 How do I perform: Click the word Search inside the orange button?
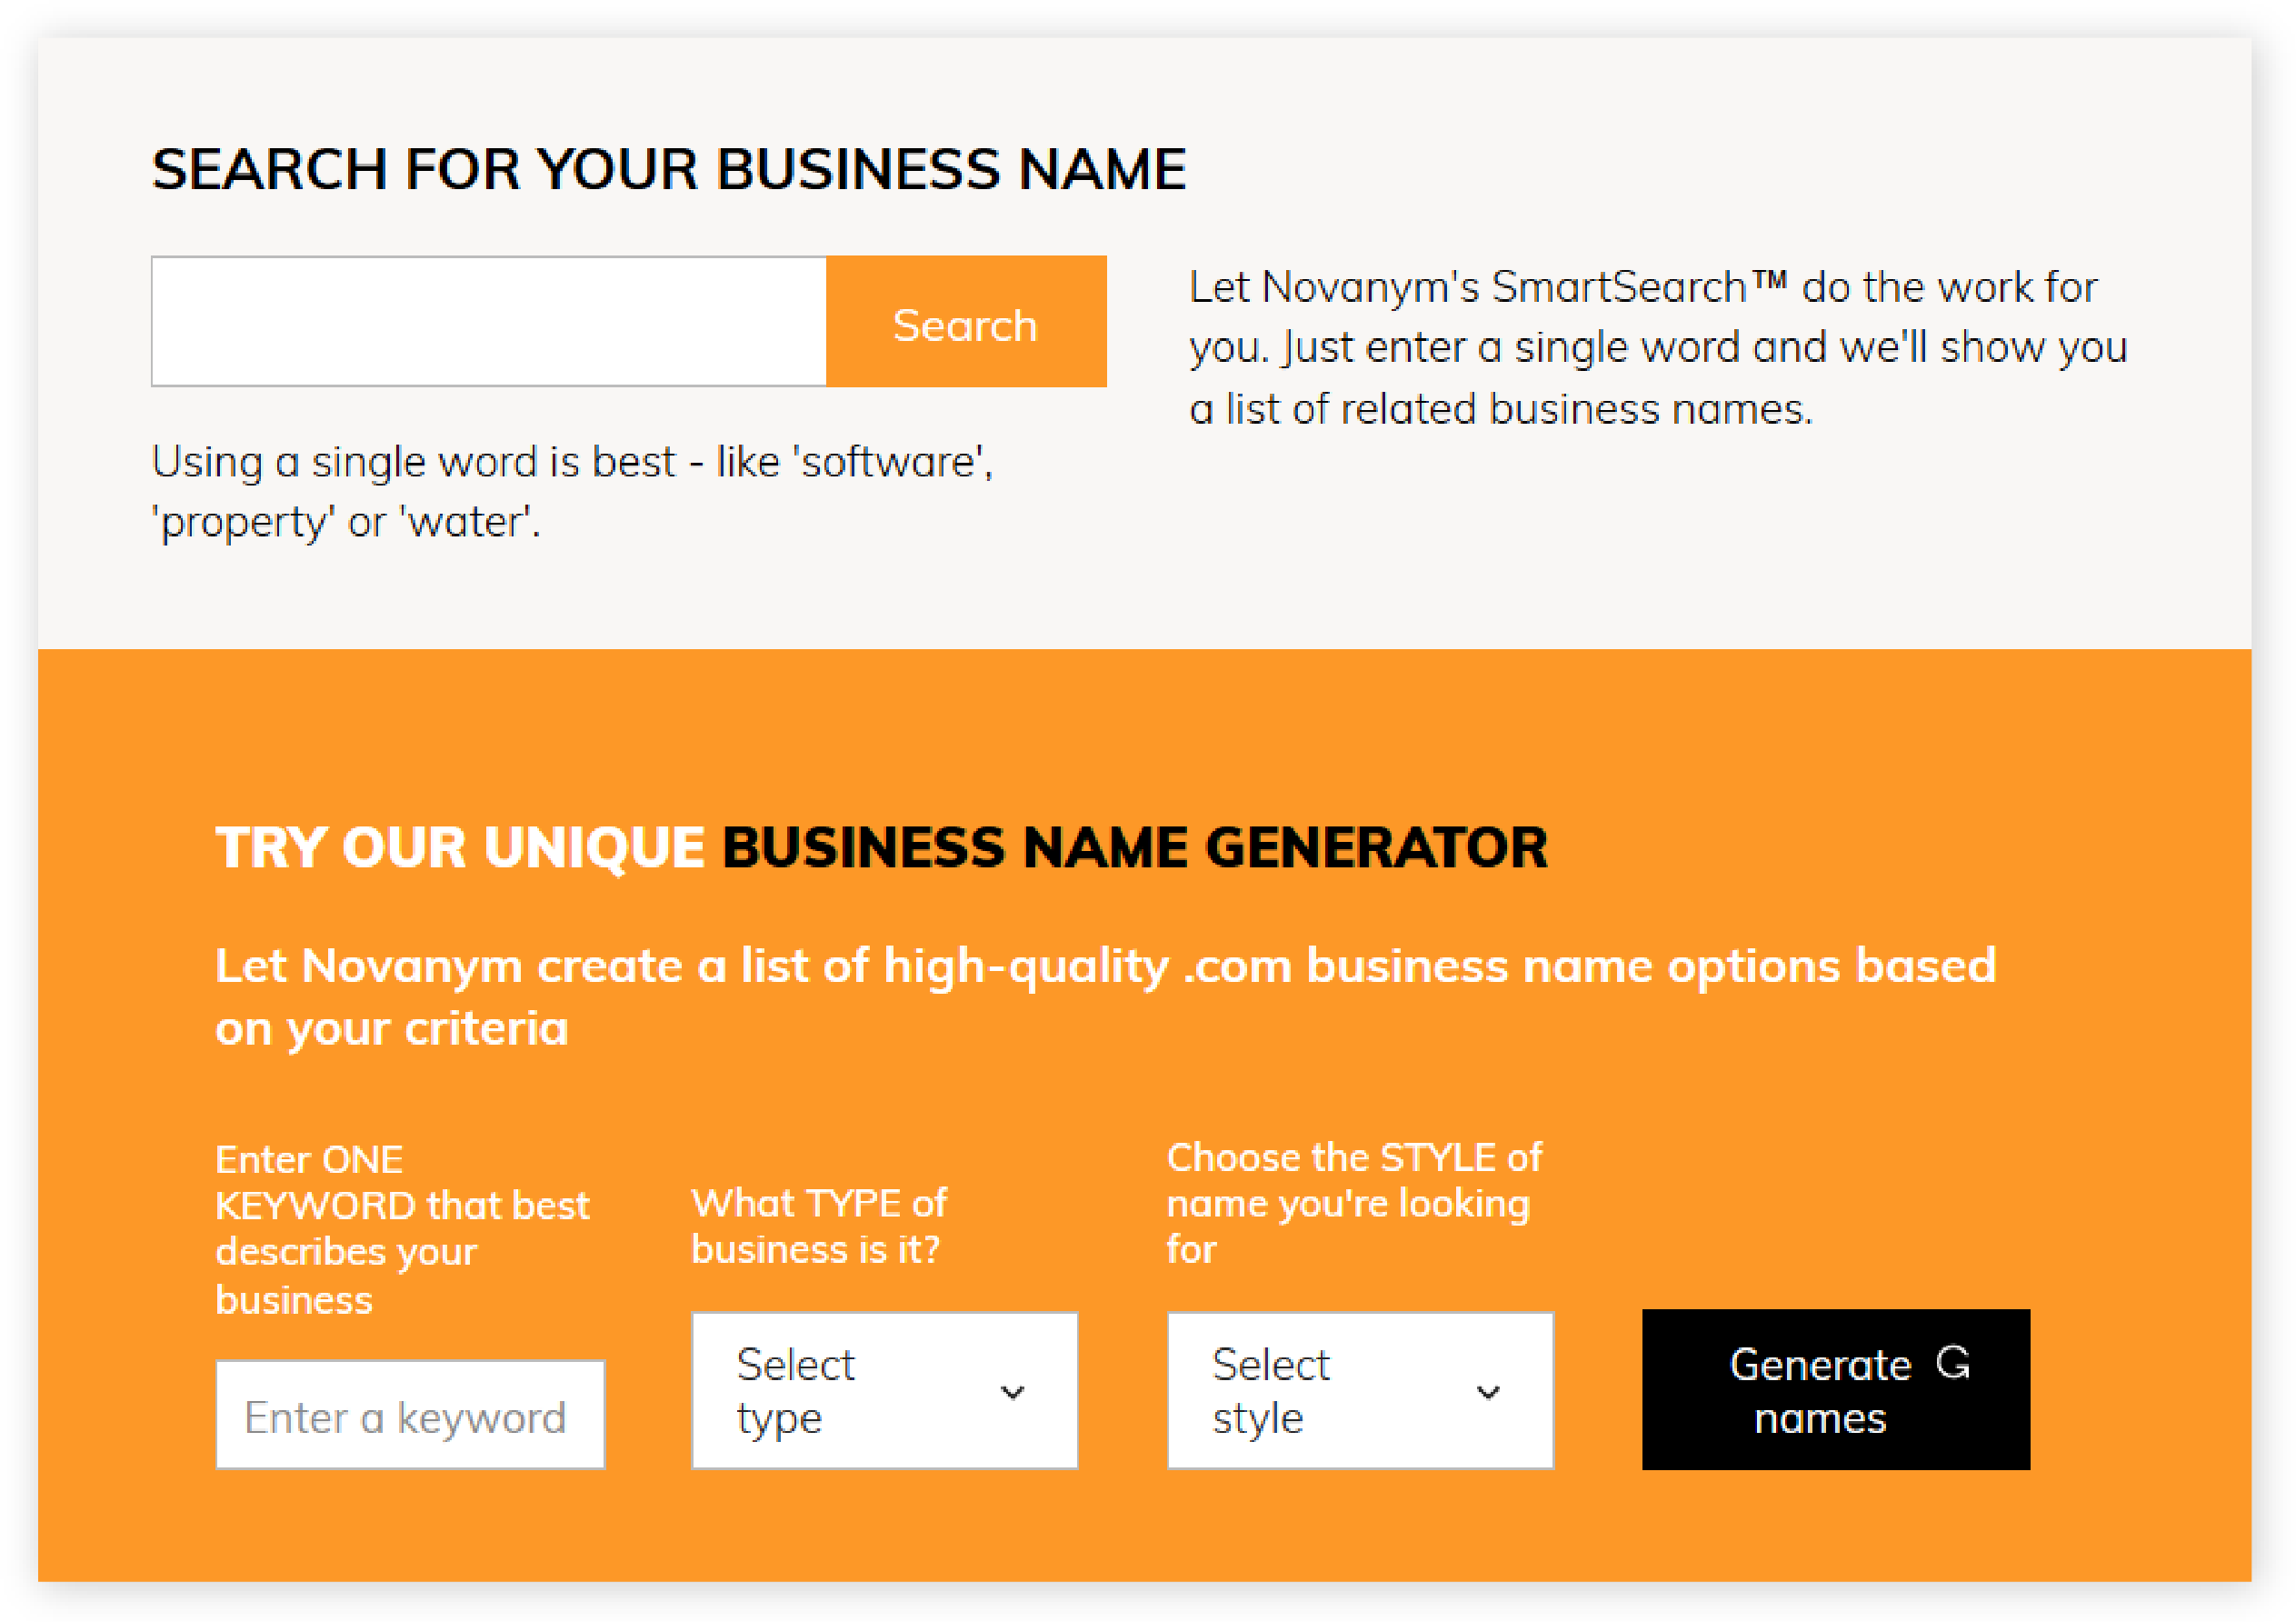(x=965, y=325)
